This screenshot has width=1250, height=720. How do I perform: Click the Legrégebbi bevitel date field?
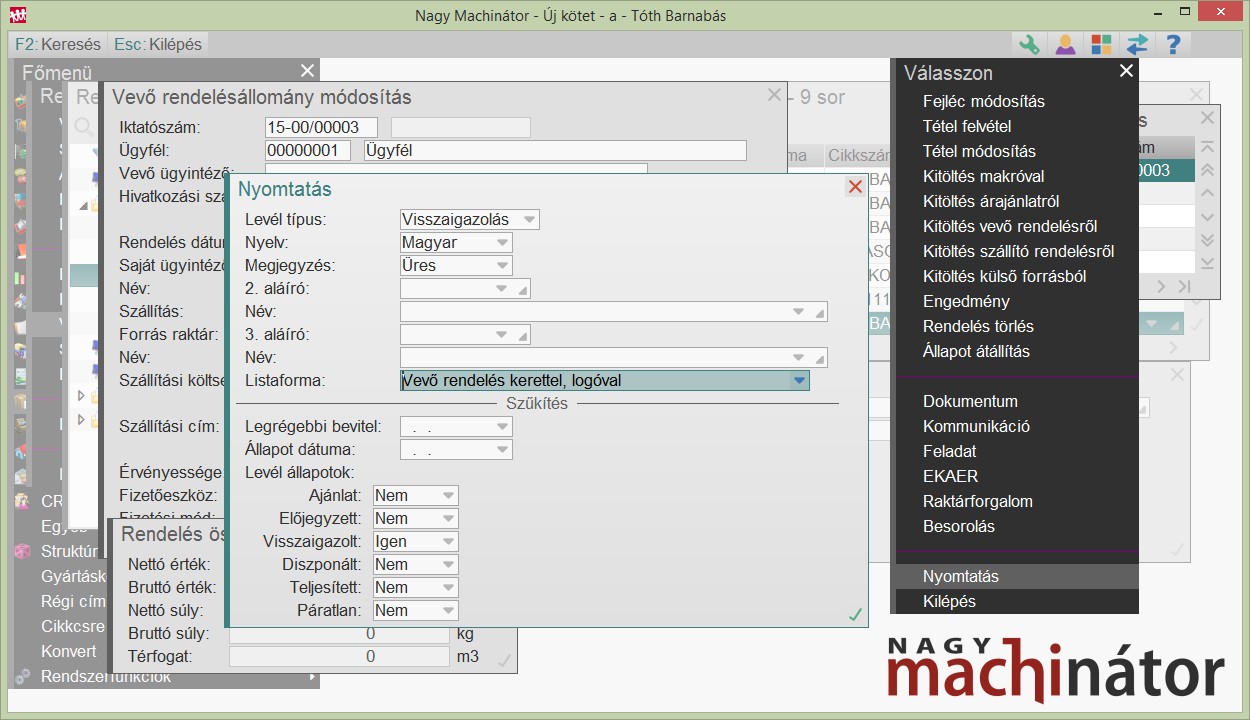[x=455, y=426]
